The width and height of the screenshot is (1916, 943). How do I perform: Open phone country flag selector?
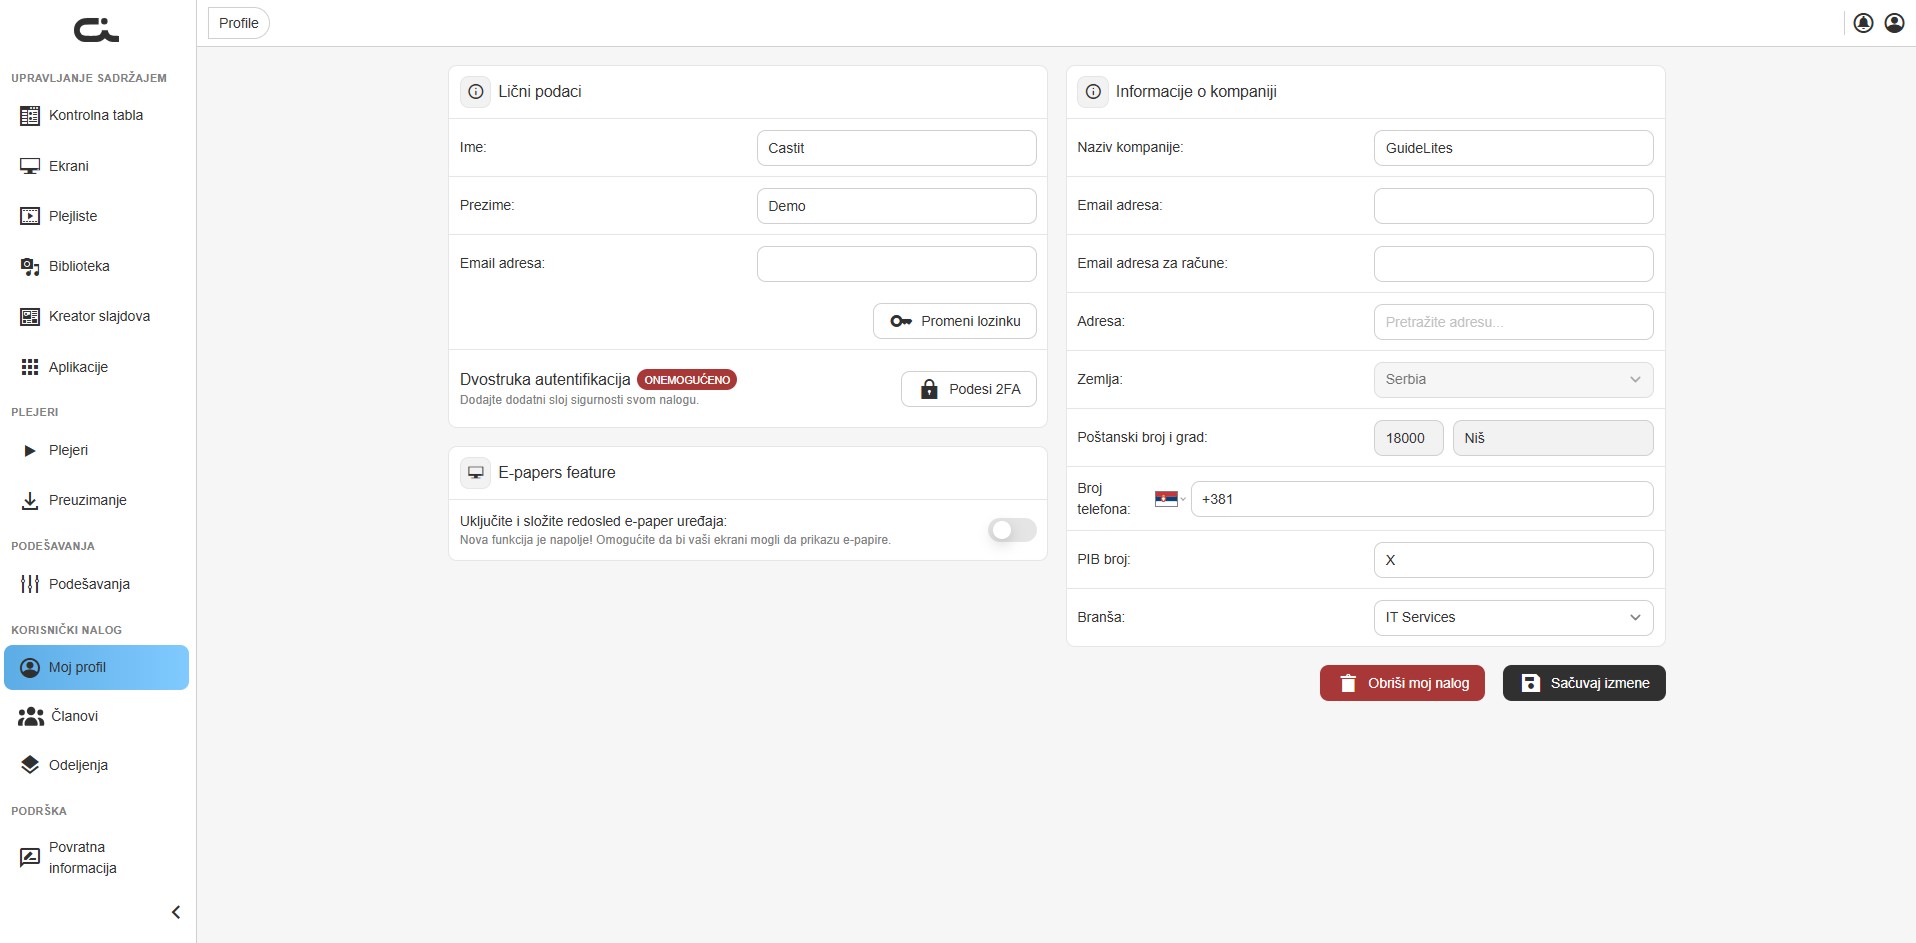(x=1170, y=499)
